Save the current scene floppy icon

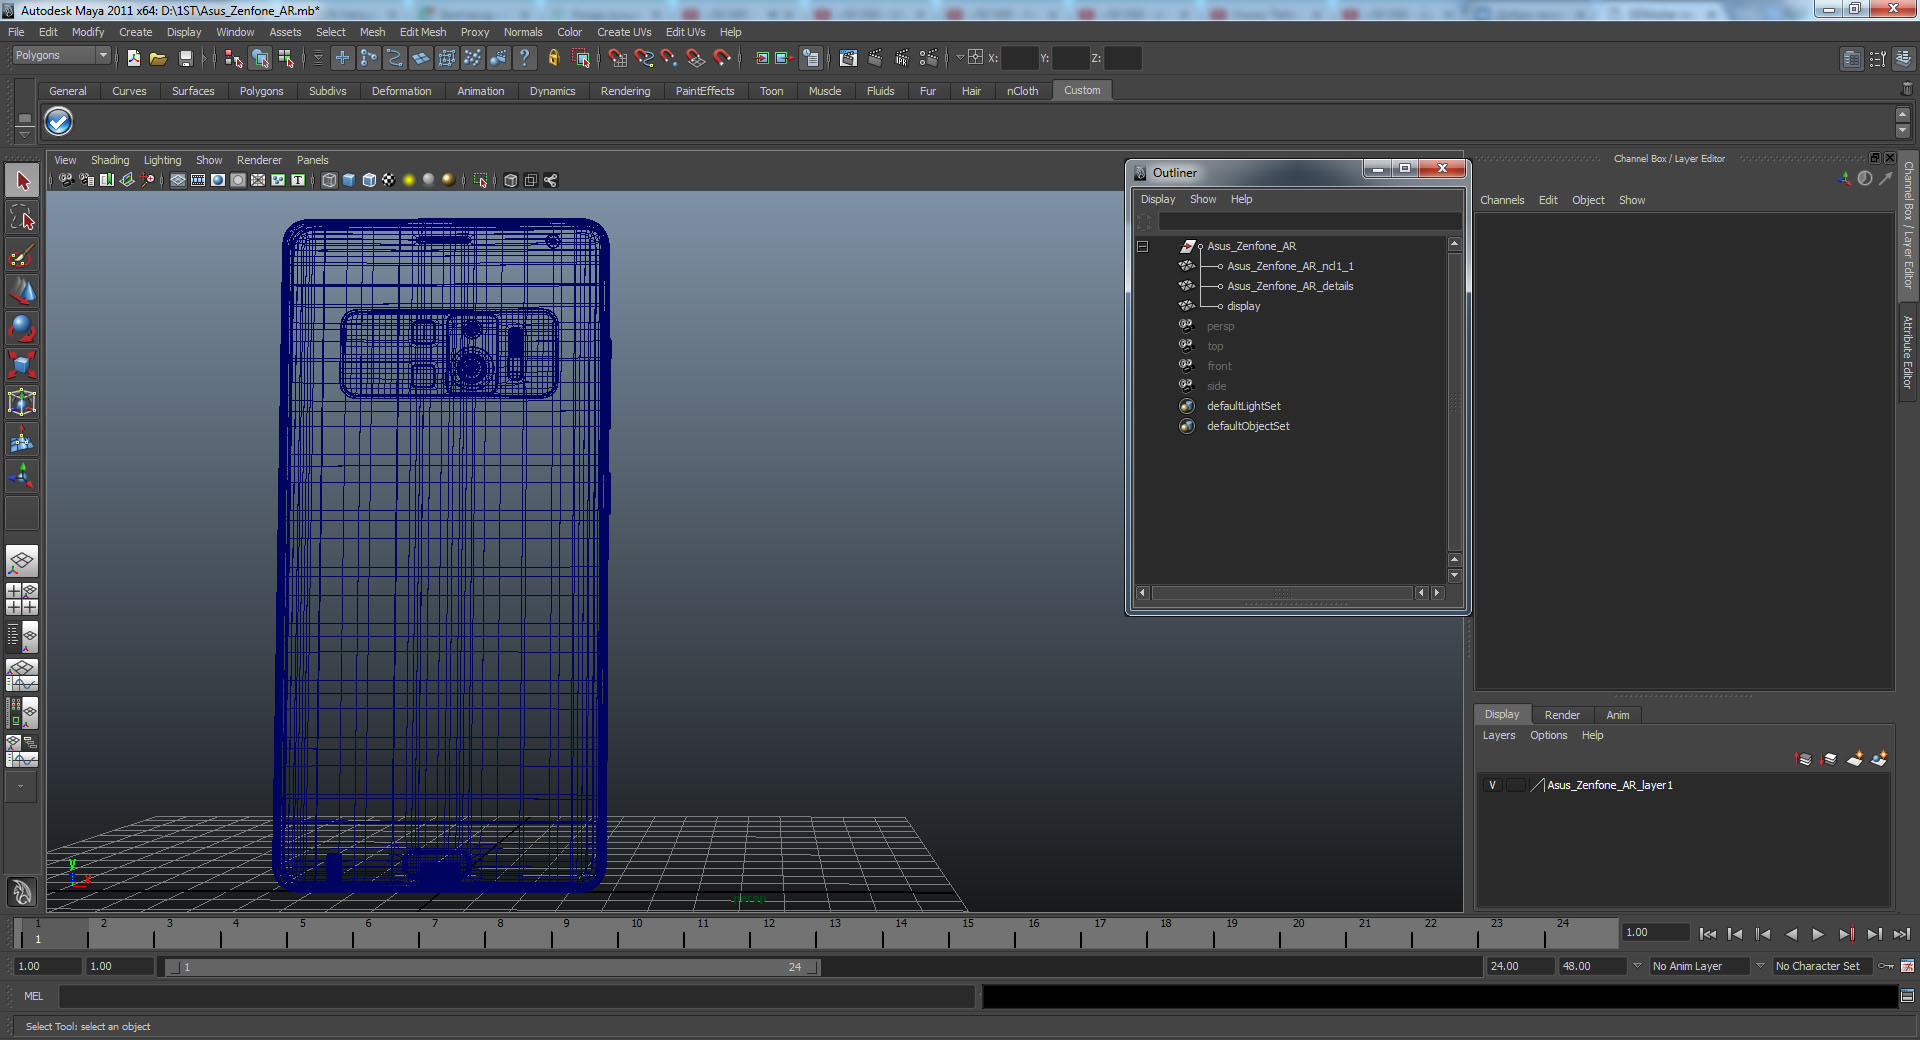(x=185, y=58)
